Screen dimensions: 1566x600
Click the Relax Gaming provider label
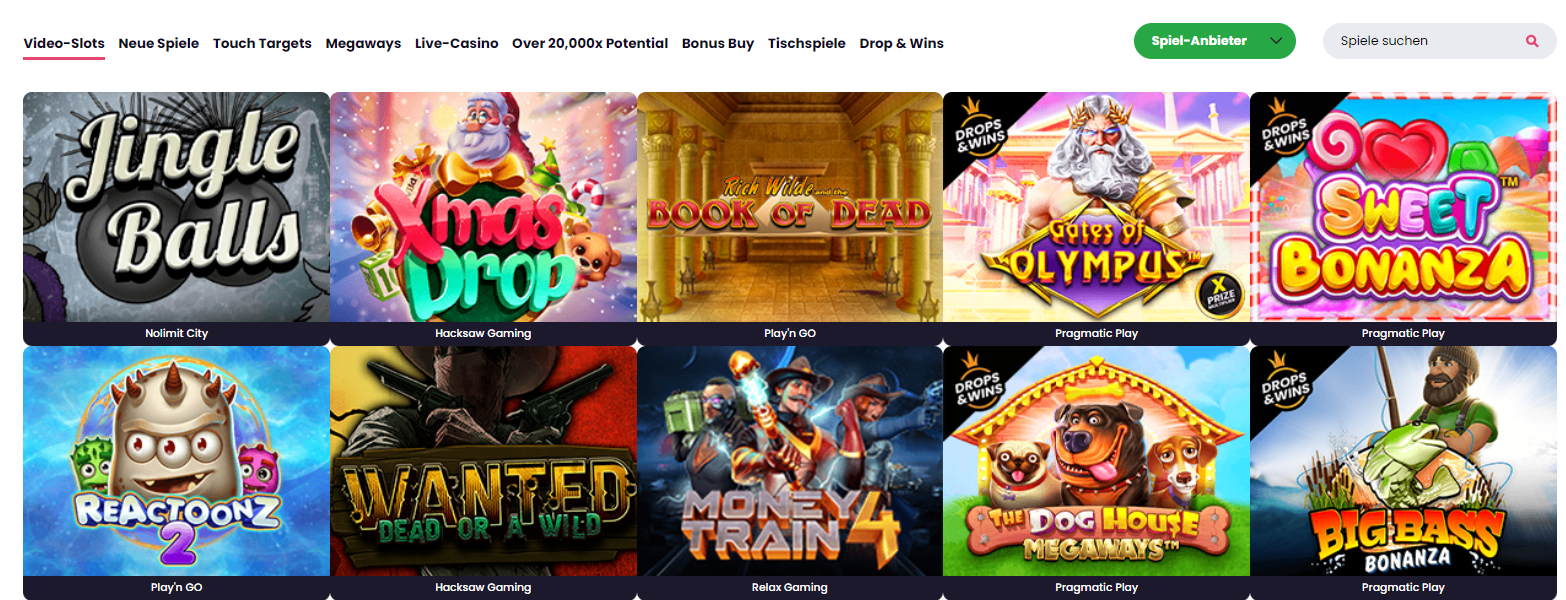click(790, 587)
